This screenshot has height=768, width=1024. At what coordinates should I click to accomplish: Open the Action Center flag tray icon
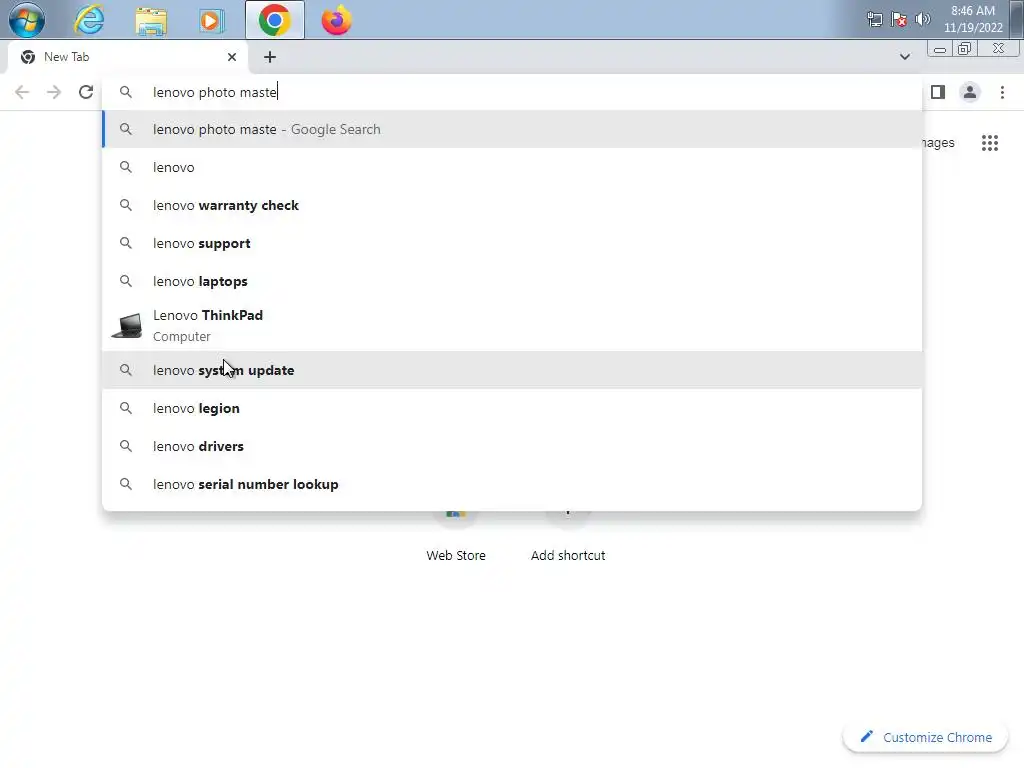pyautogui.click(x=899, y=19)
